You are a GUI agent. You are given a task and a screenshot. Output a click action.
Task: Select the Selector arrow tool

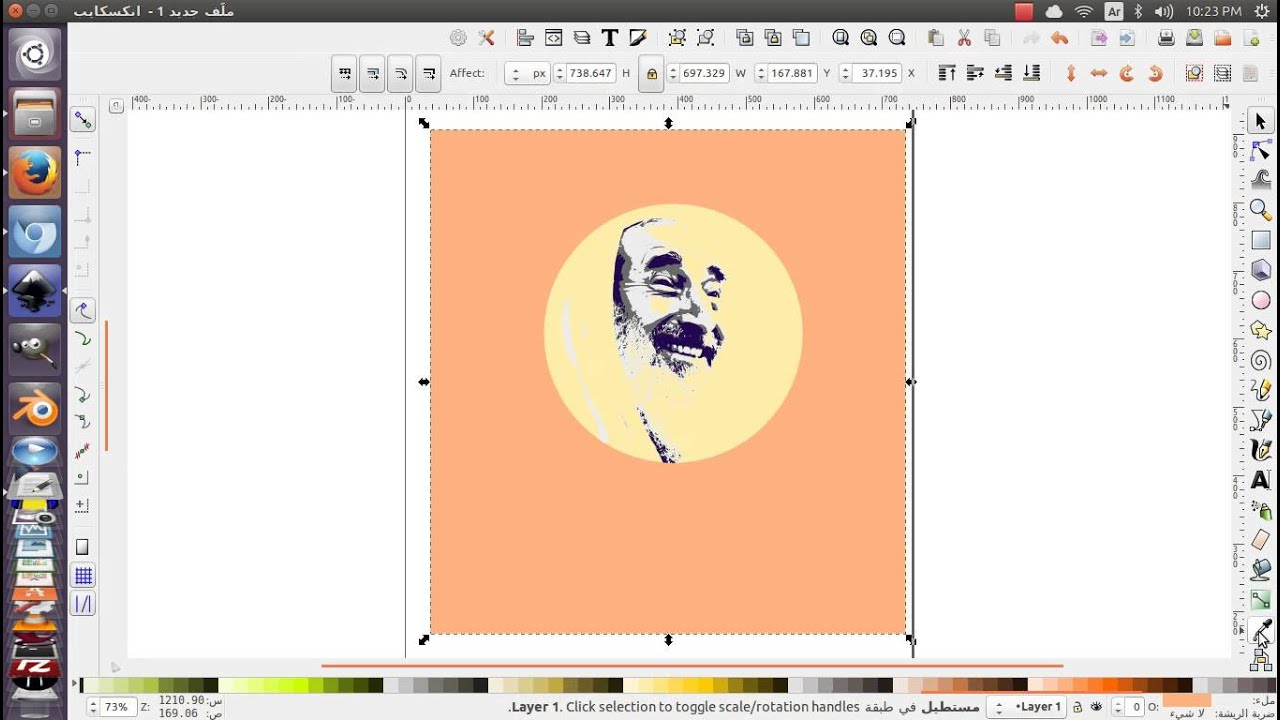1260,121
